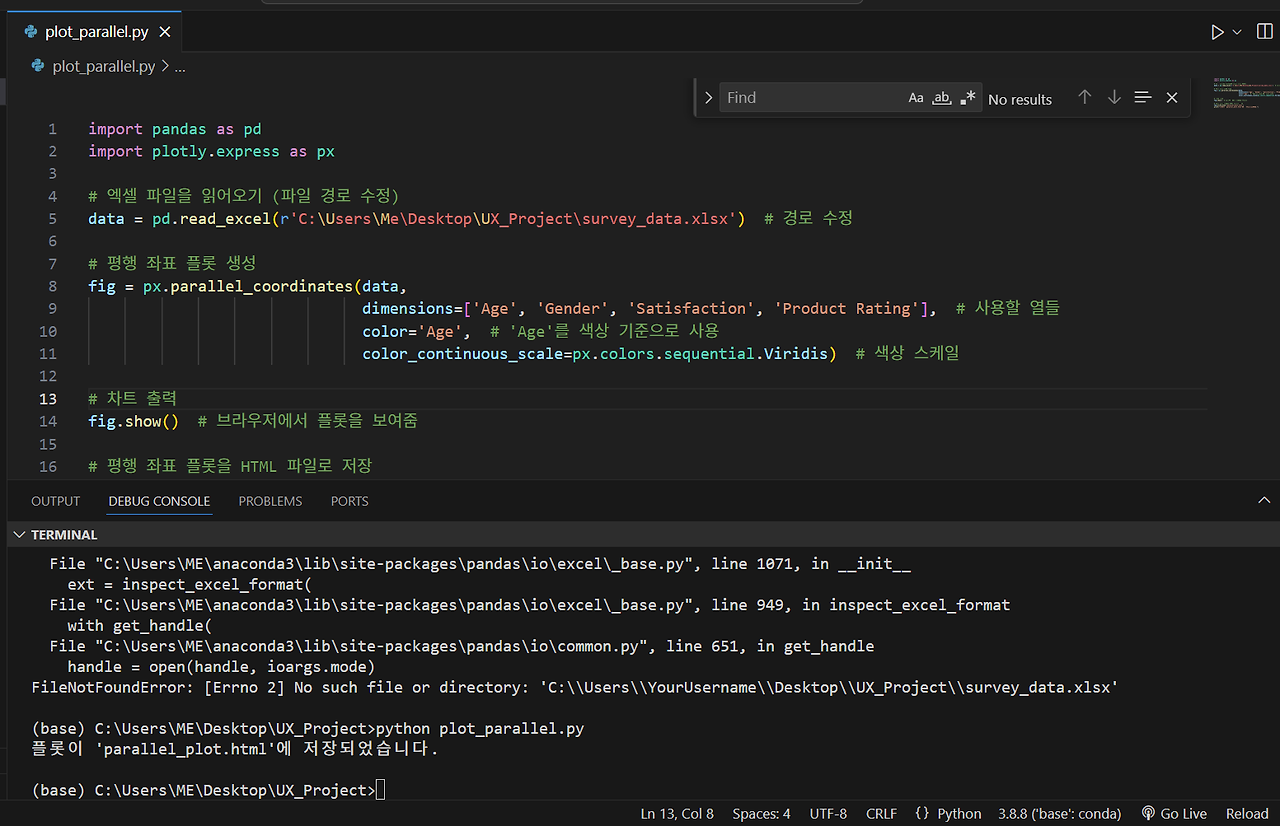
Task: Switch to the OUTPUT panel tab
Action: pyautogui.click(x=56, y=501)
